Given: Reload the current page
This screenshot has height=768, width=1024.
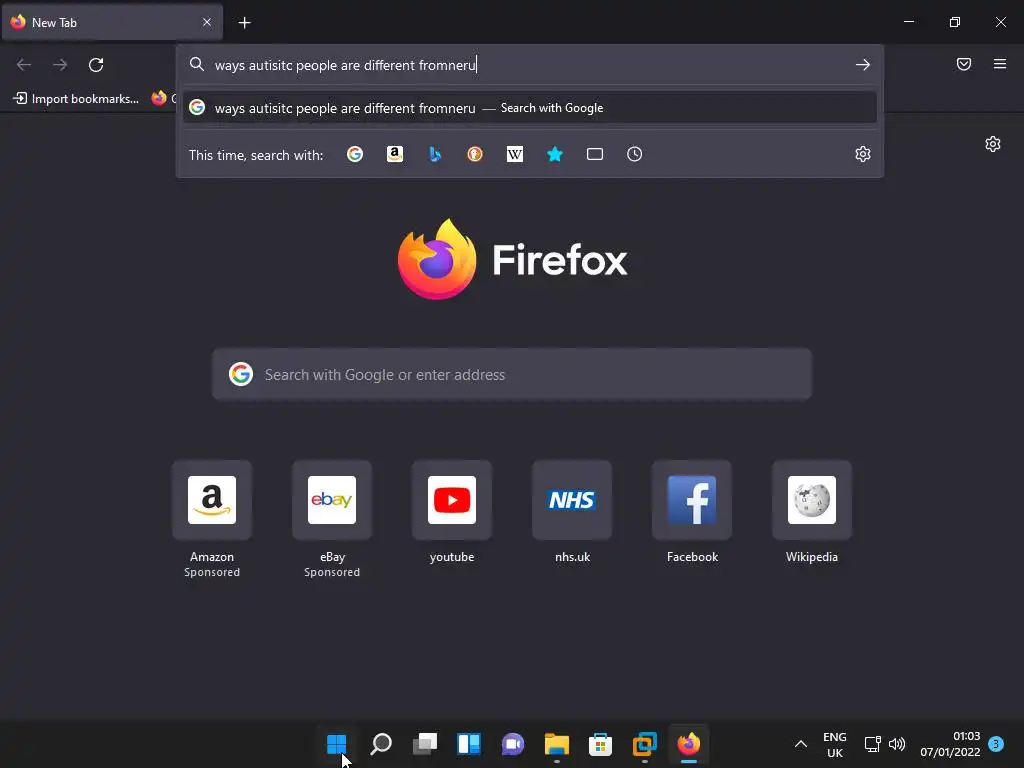Looking at the screenshot, I should 96,65.
